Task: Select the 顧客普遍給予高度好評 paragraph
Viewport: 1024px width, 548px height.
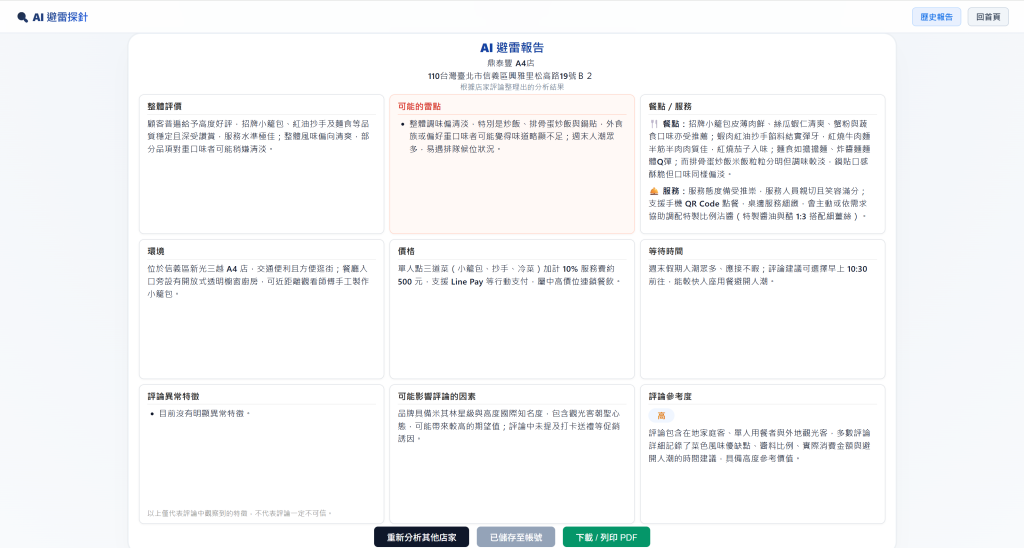Action: (x=258, y=136)
